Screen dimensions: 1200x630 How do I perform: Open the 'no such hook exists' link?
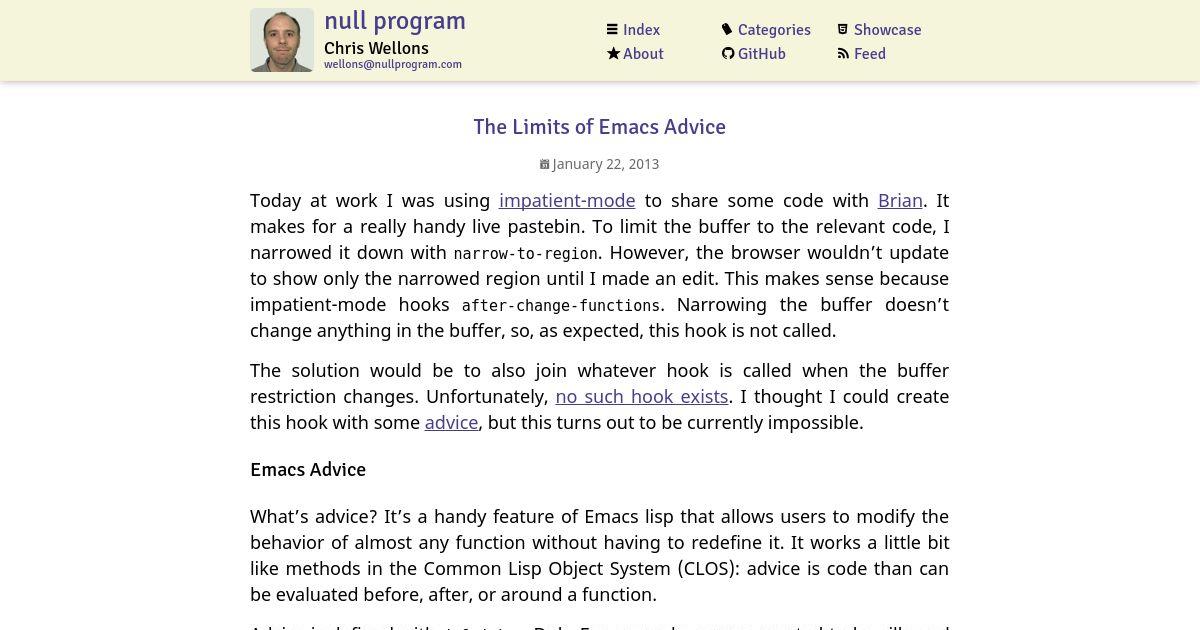642,396
